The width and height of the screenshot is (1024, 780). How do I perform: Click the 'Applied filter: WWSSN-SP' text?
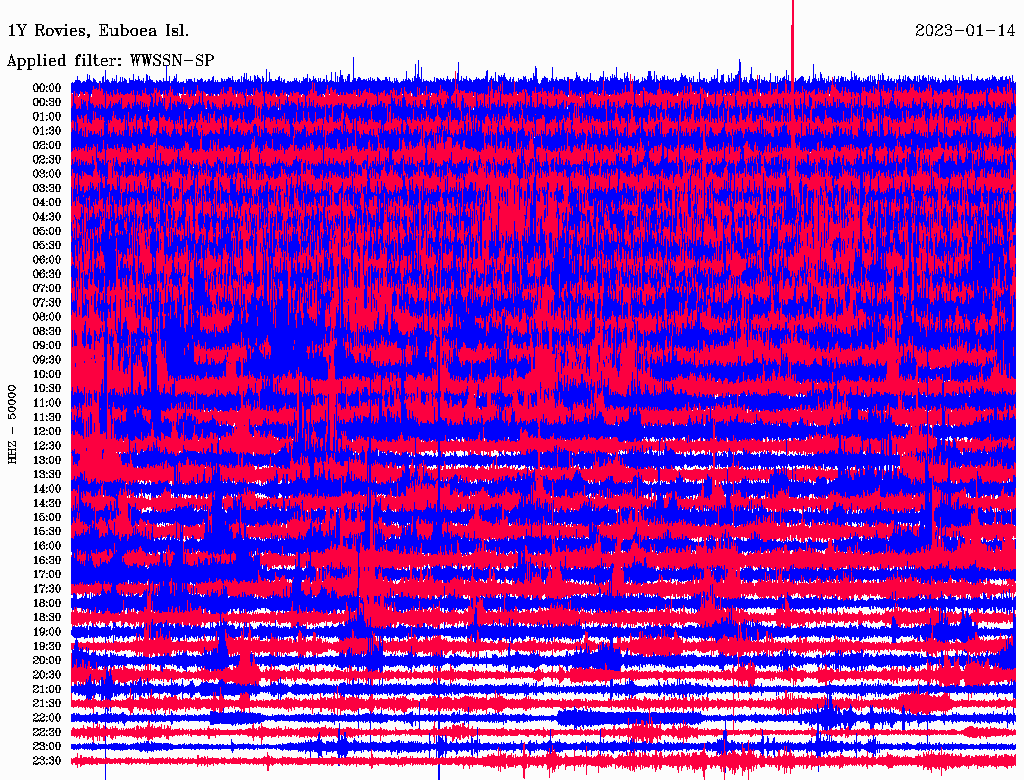(110, 61)
